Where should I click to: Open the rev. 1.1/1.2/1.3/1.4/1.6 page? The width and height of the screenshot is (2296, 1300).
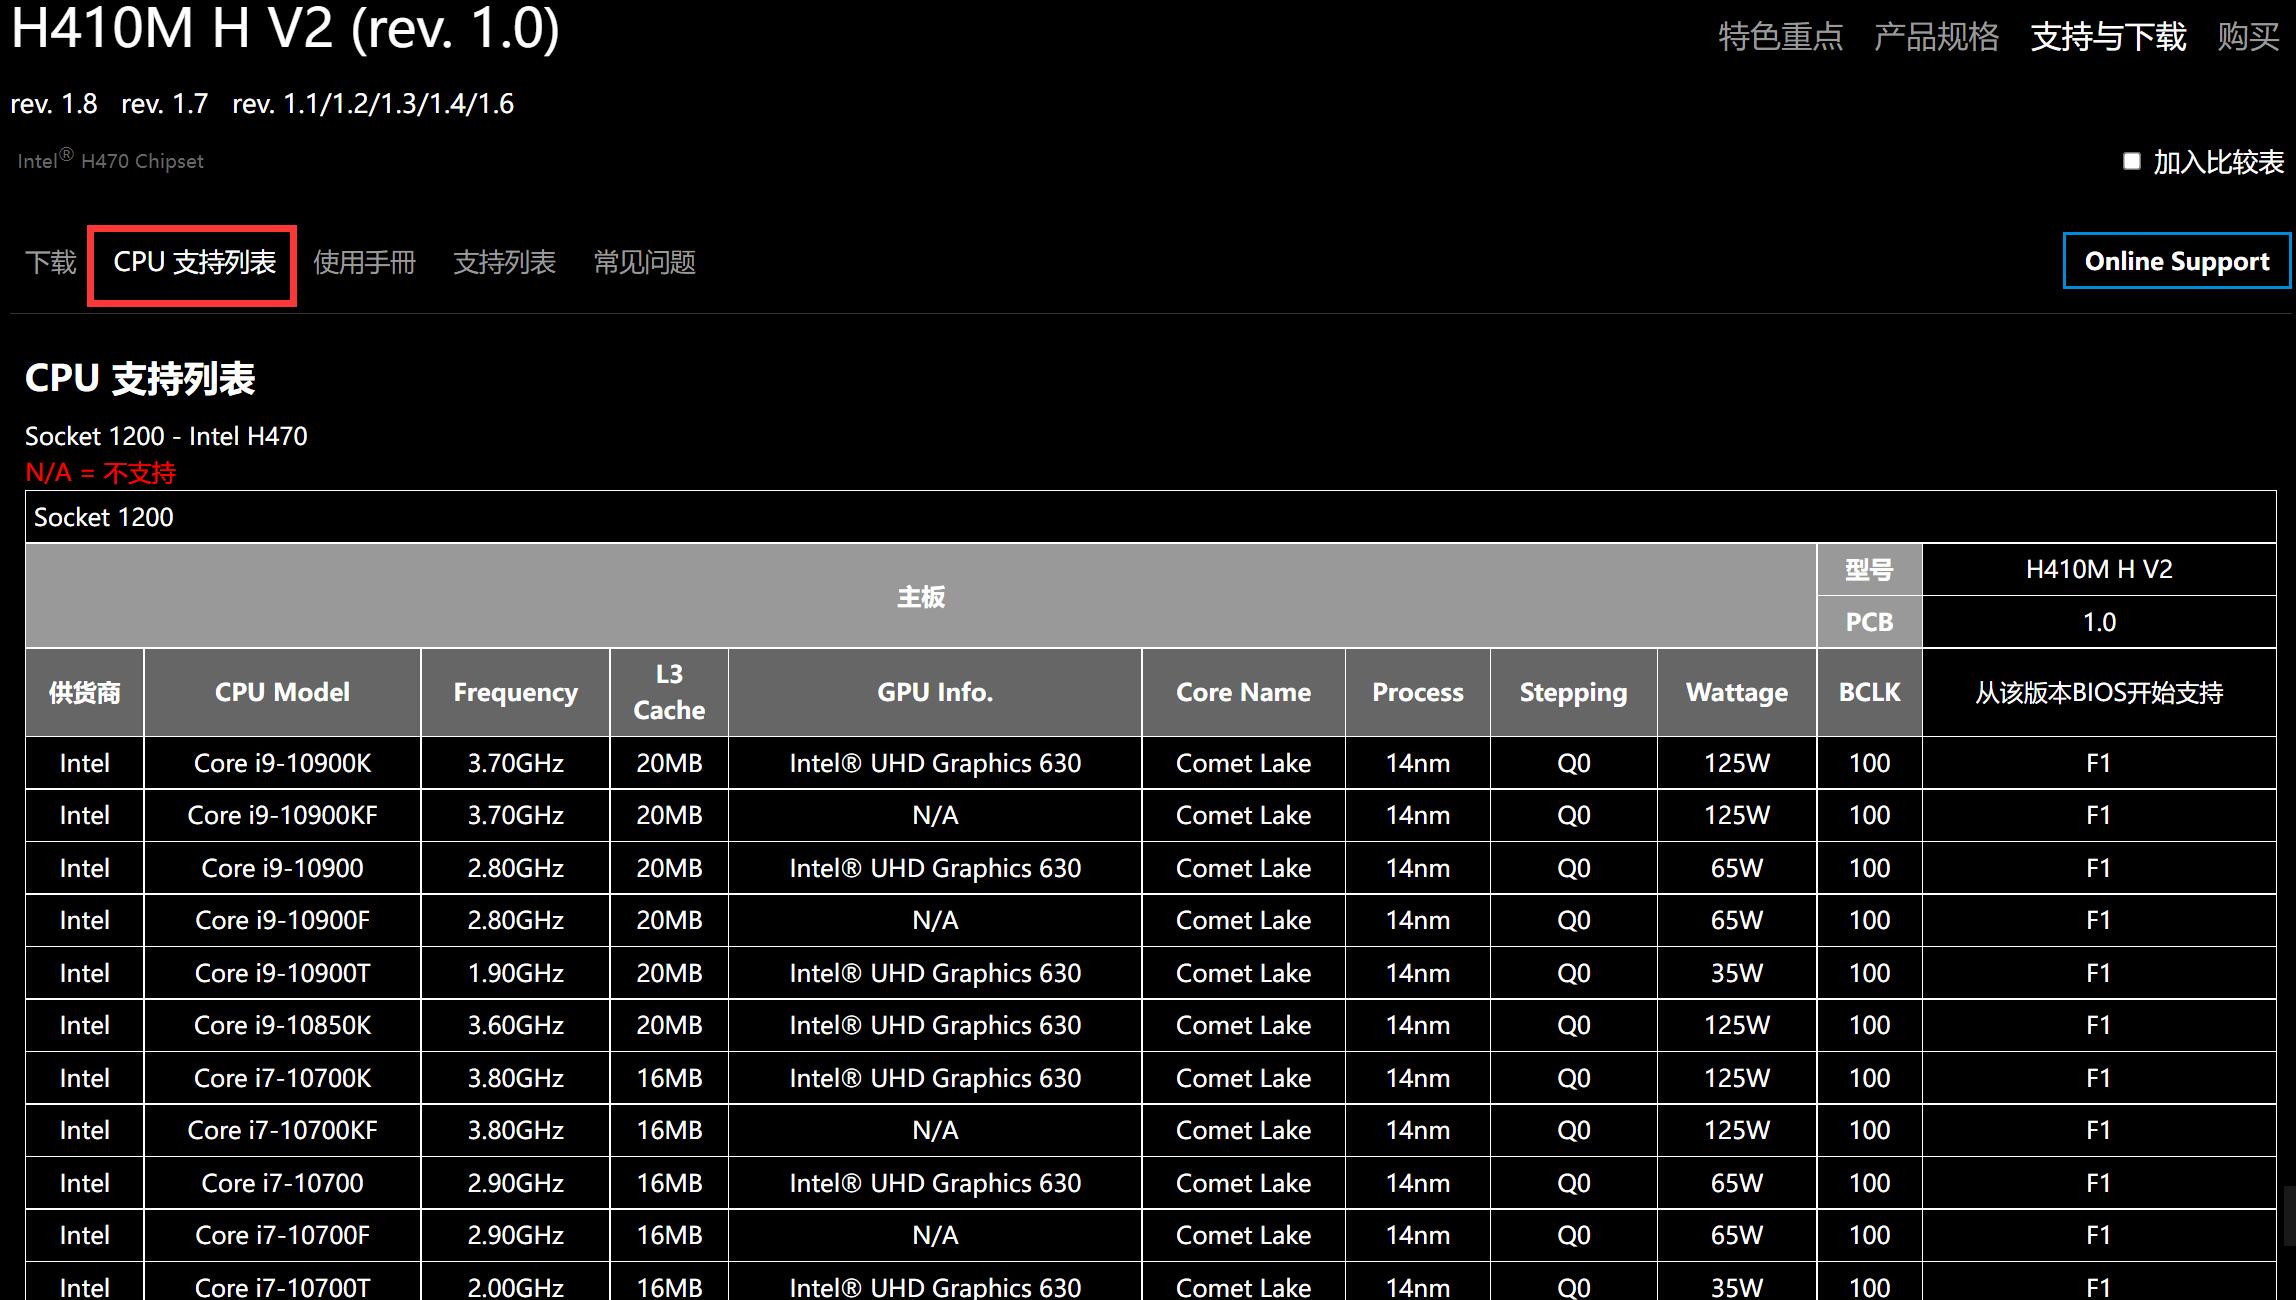point(373,103)
